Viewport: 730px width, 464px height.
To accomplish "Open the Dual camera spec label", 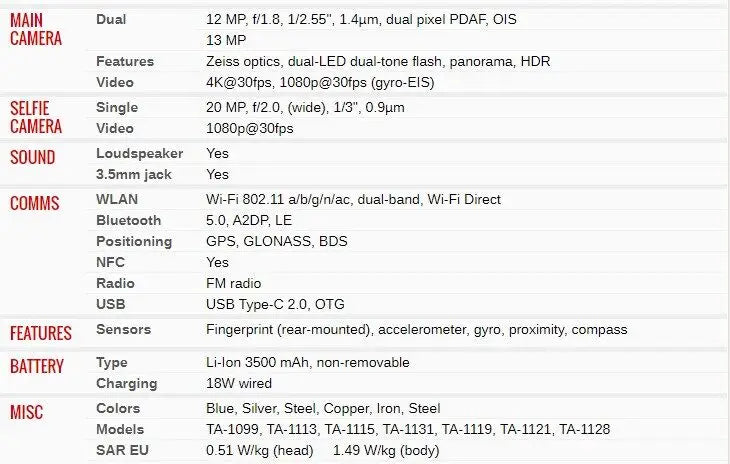I will (111, 20).
